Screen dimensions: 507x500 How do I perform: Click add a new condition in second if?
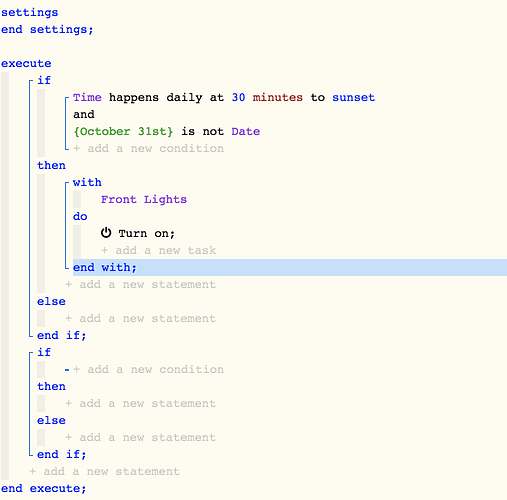[x=149, y=369]
